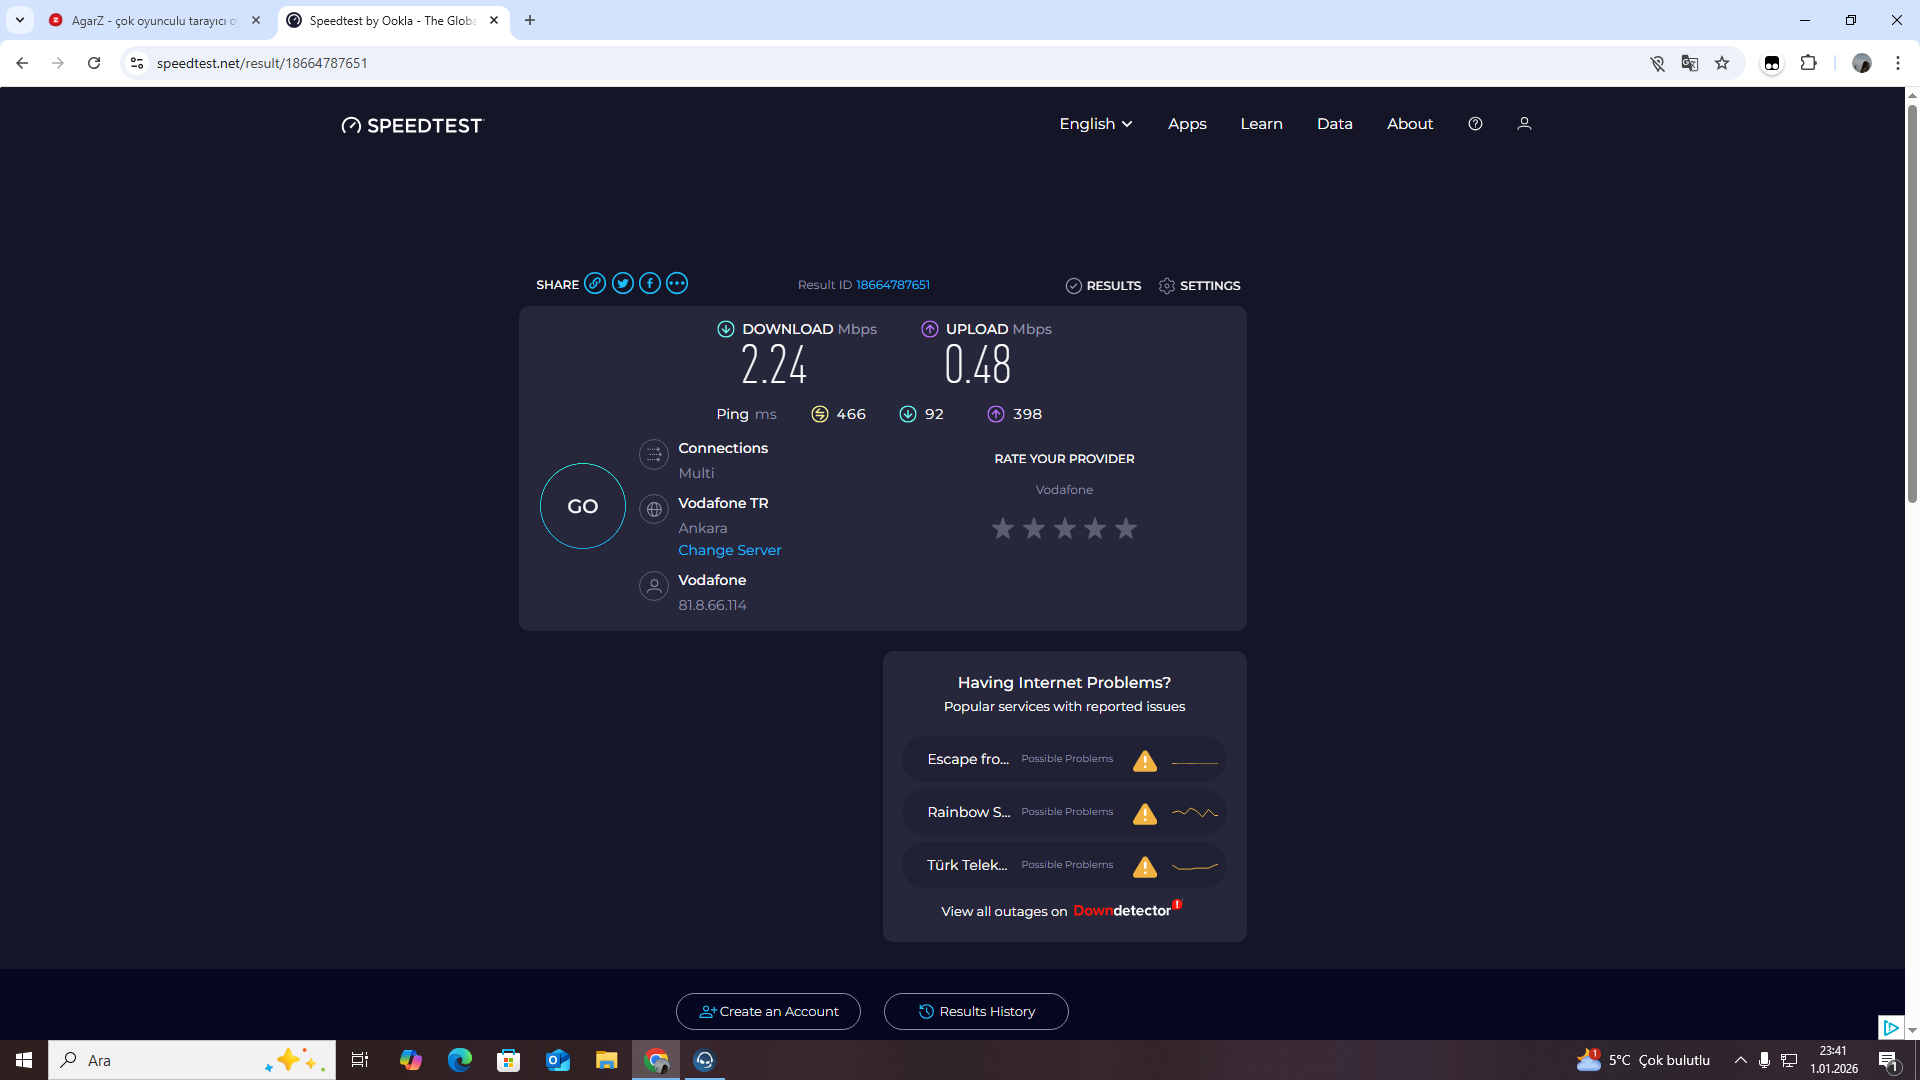Open more share options ellipsis icon
1920x1080 pixels.
(x=677, y=284)
